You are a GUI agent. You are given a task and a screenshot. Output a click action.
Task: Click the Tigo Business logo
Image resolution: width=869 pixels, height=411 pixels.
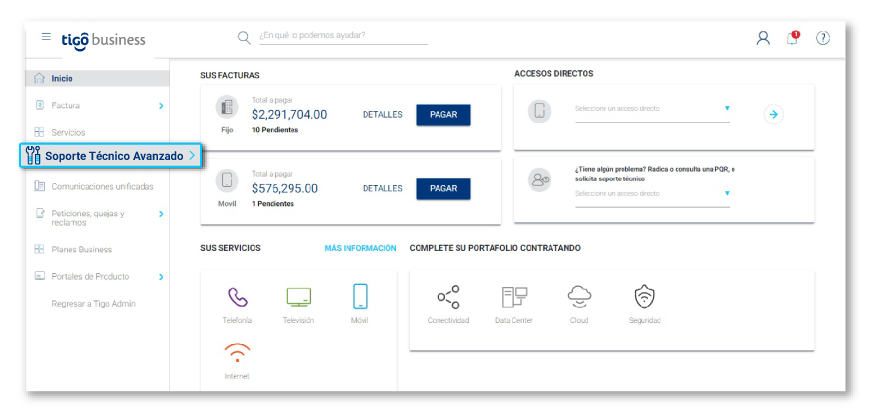coord(103,40)
